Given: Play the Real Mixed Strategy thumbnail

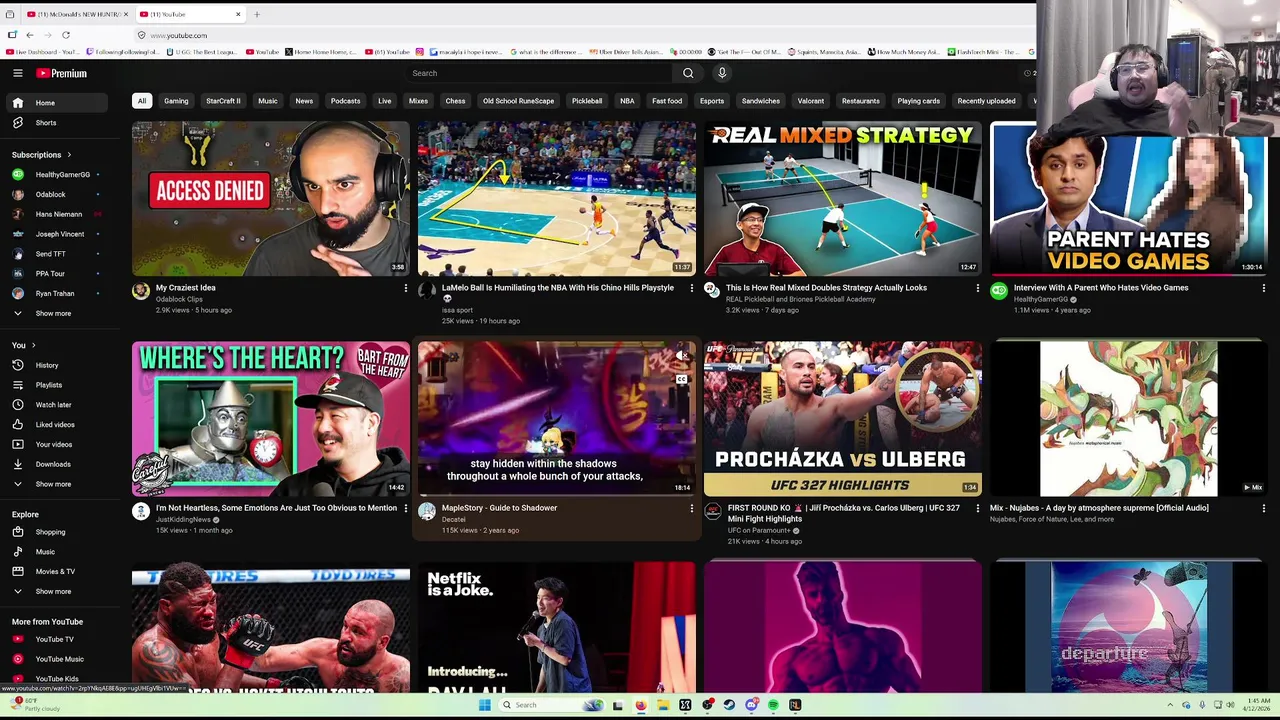Looking at the screenshot, I should tap(843, 199).
